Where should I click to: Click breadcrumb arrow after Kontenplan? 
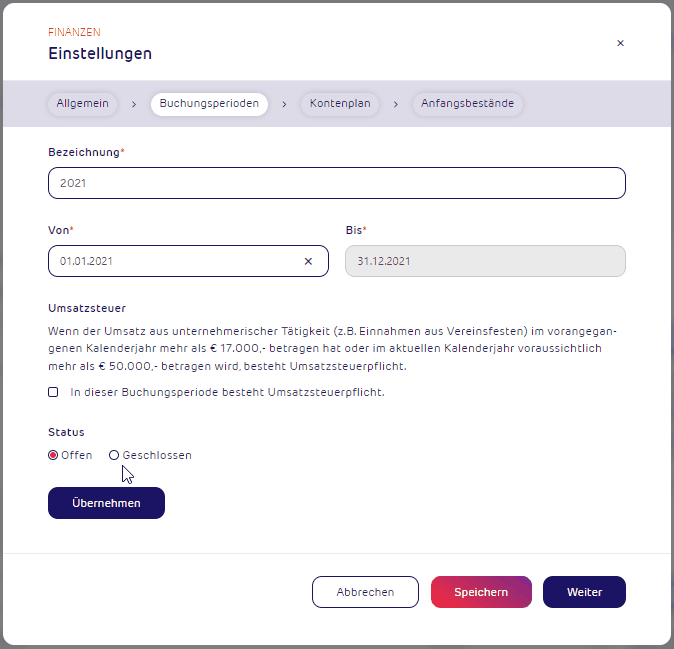[396, 104]
